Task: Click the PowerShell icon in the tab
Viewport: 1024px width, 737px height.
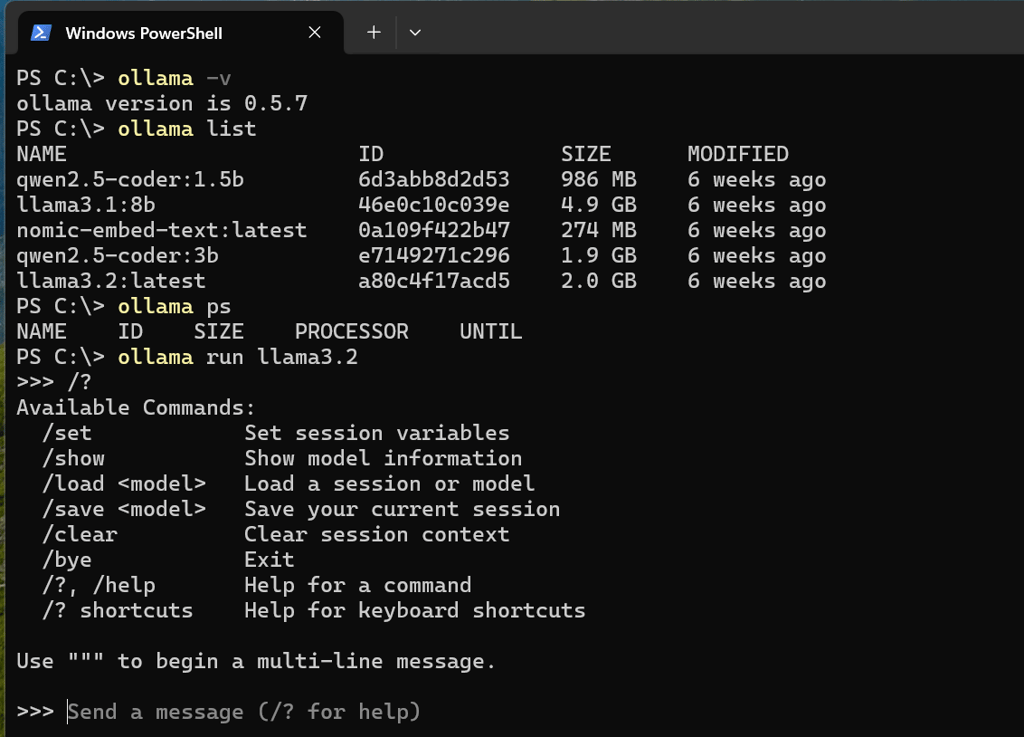Action: pos(41,33)
